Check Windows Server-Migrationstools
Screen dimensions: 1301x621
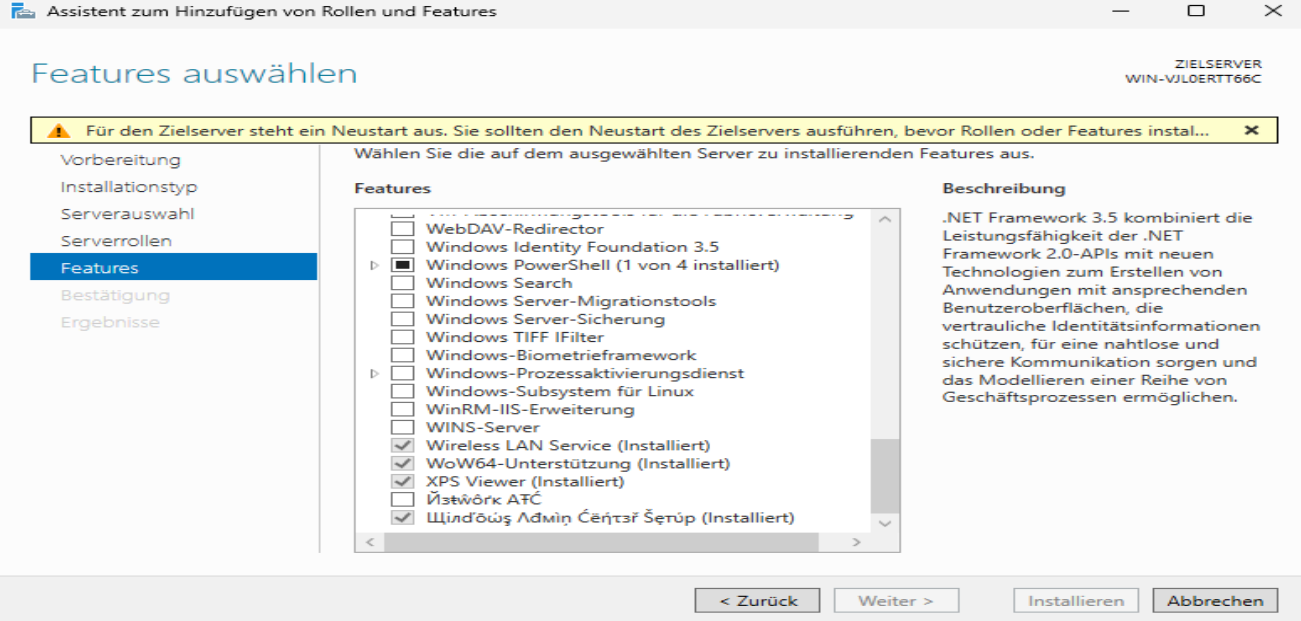(x=401, y=301)
